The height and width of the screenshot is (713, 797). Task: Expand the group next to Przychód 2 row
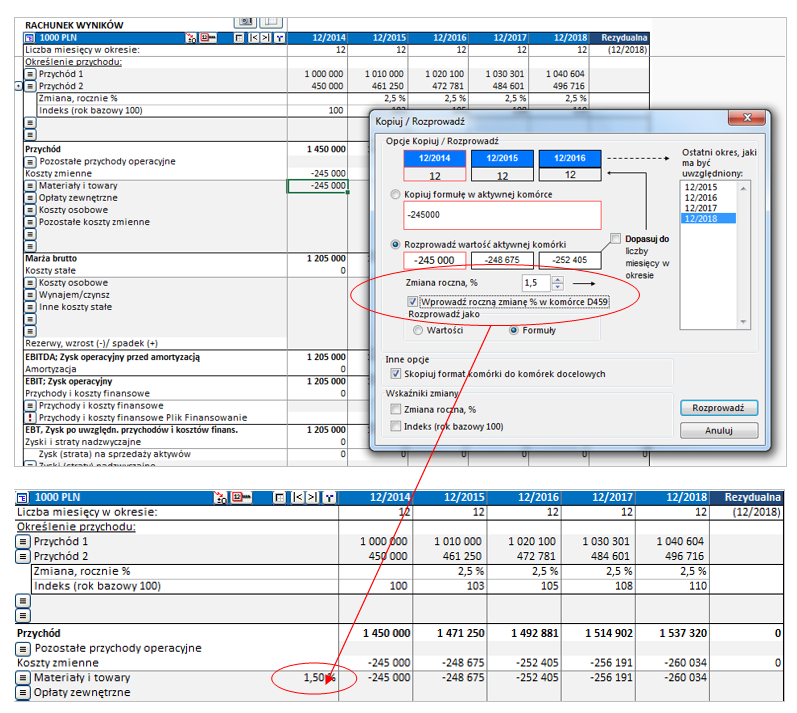[x=19, y=86]
